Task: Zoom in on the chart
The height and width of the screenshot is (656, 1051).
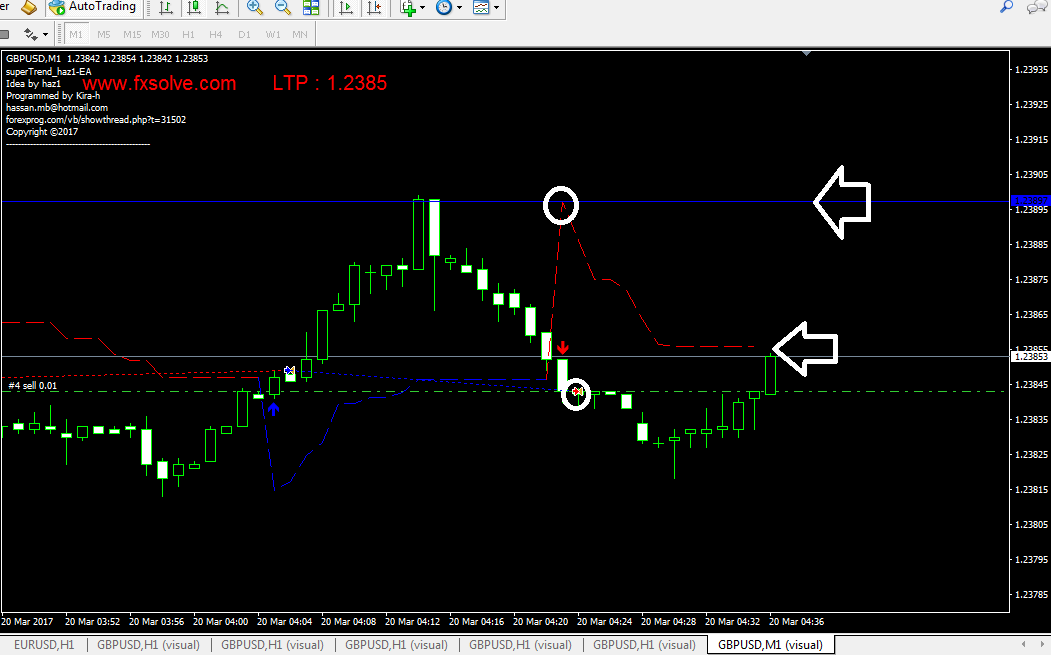Action: click(255, 8)
